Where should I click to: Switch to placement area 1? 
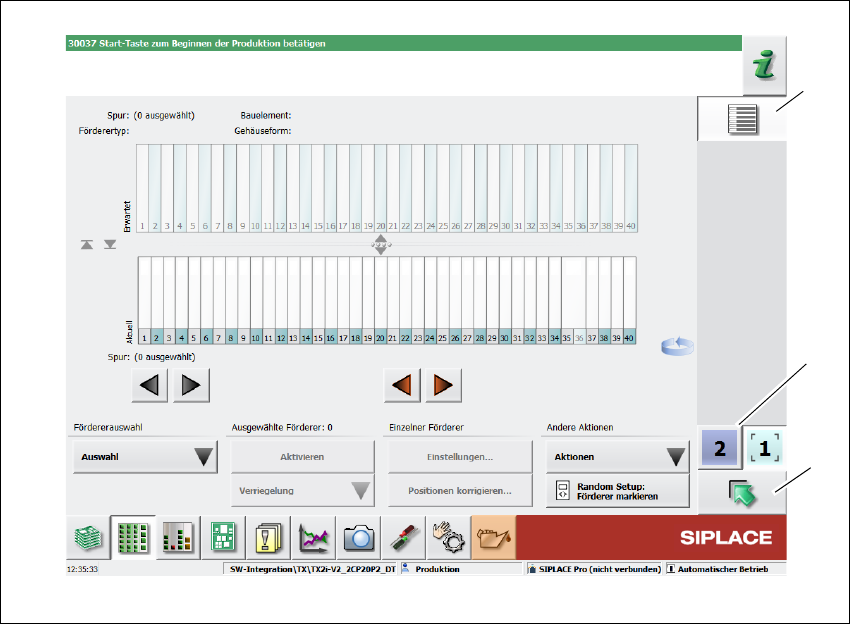pos(765,449)
